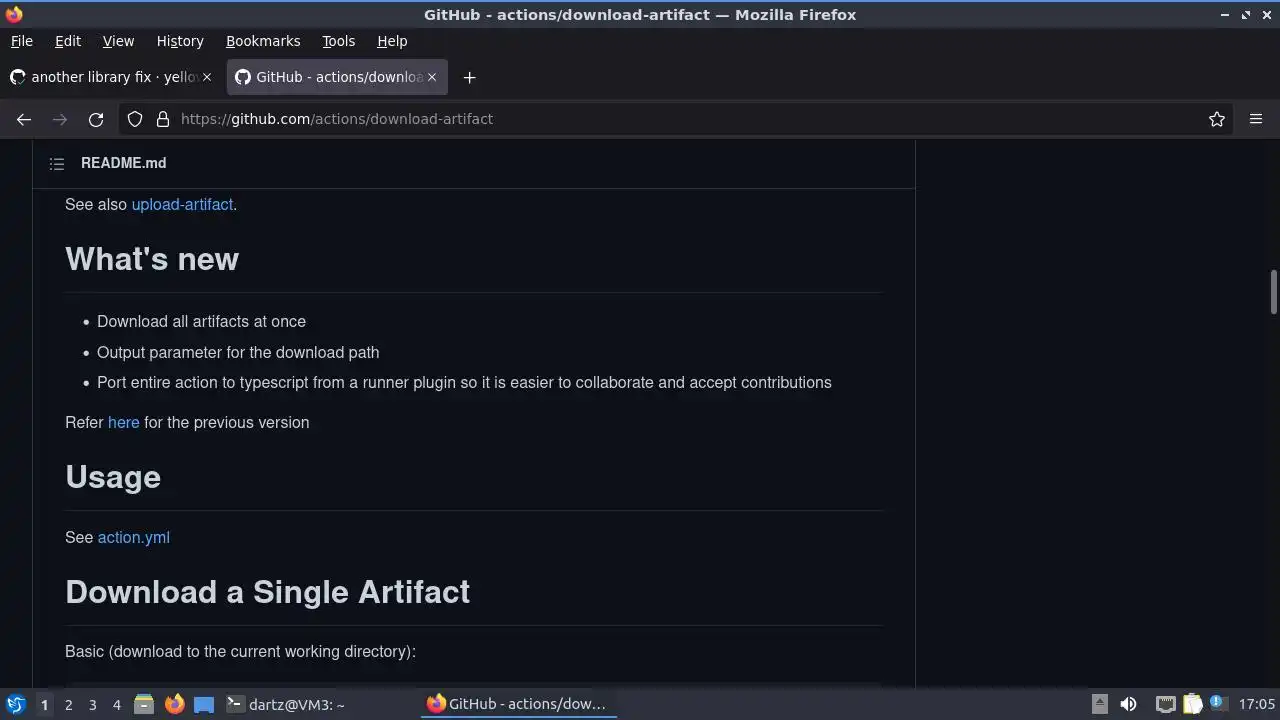Viewport: 1280px width, 720px height.
Task: Click 'Basic (download to the current working directory)'
Action: click(240, 651)
